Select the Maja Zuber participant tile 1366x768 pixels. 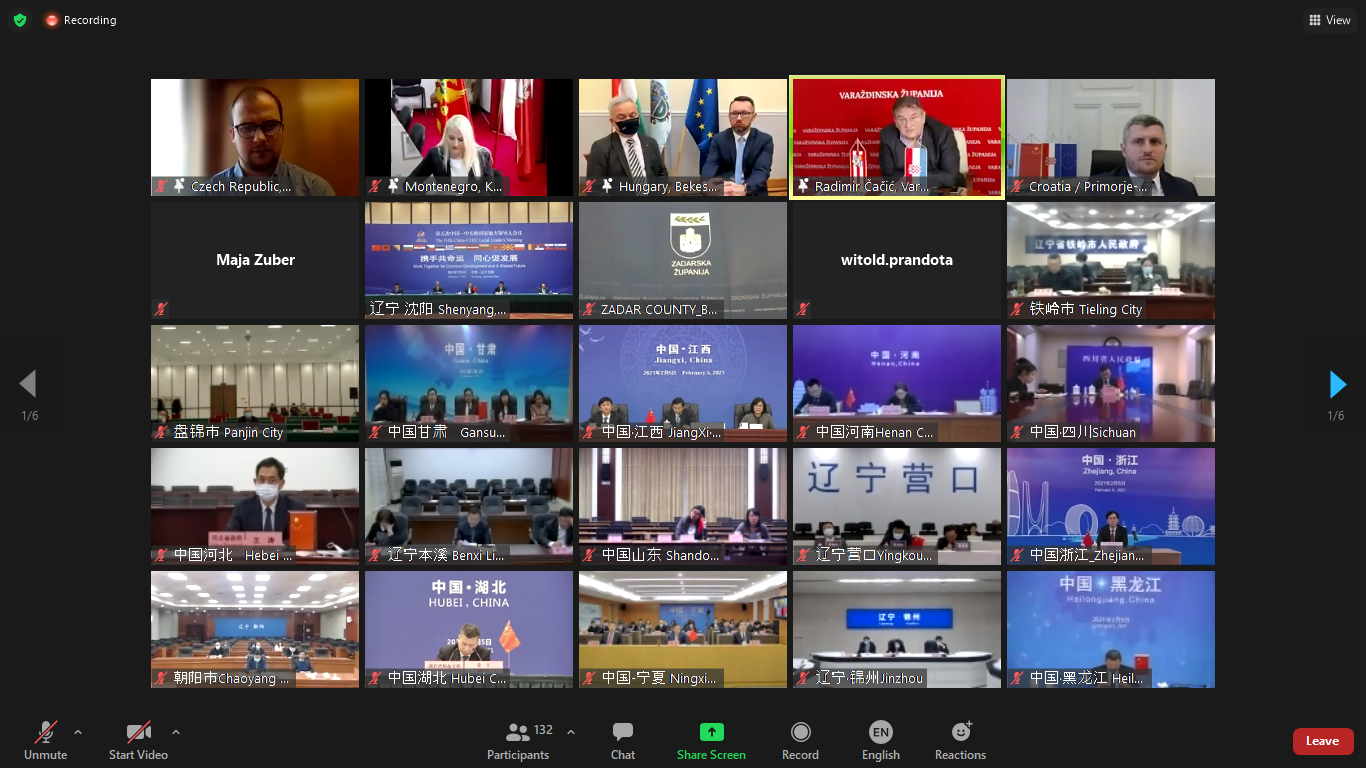255,260
